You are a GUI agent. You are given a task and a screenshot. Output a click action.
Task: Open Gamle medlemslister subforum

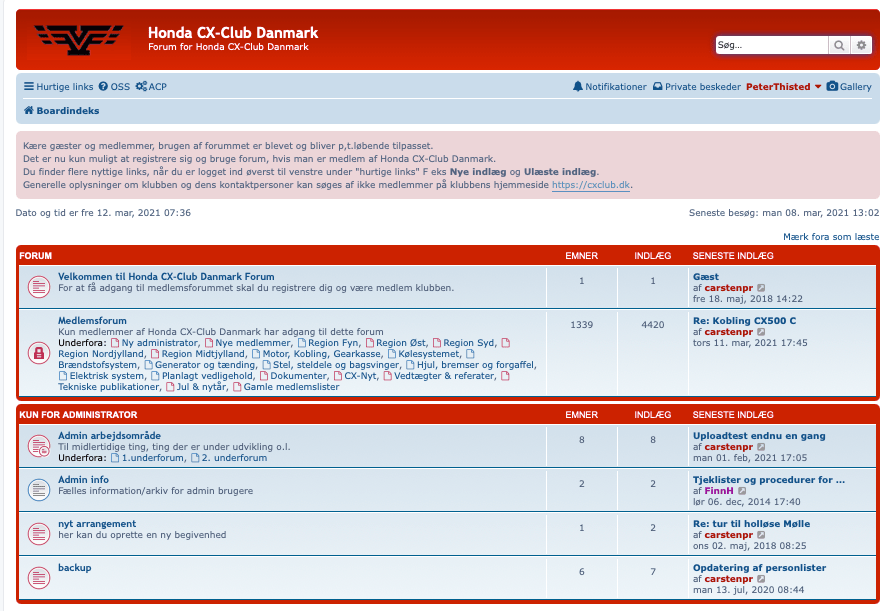pyautogui.click(x=292, y=387)
